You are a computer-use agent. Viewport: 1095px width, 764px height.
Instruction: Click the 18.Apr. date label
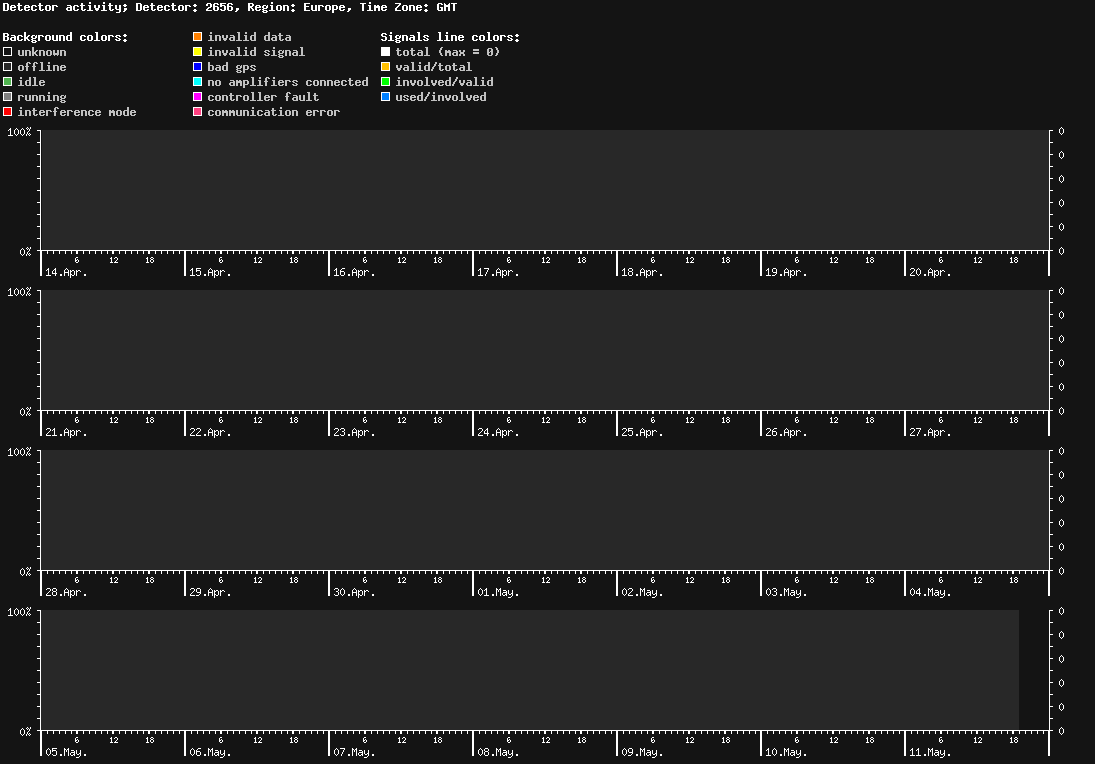[x=642, y=272]
